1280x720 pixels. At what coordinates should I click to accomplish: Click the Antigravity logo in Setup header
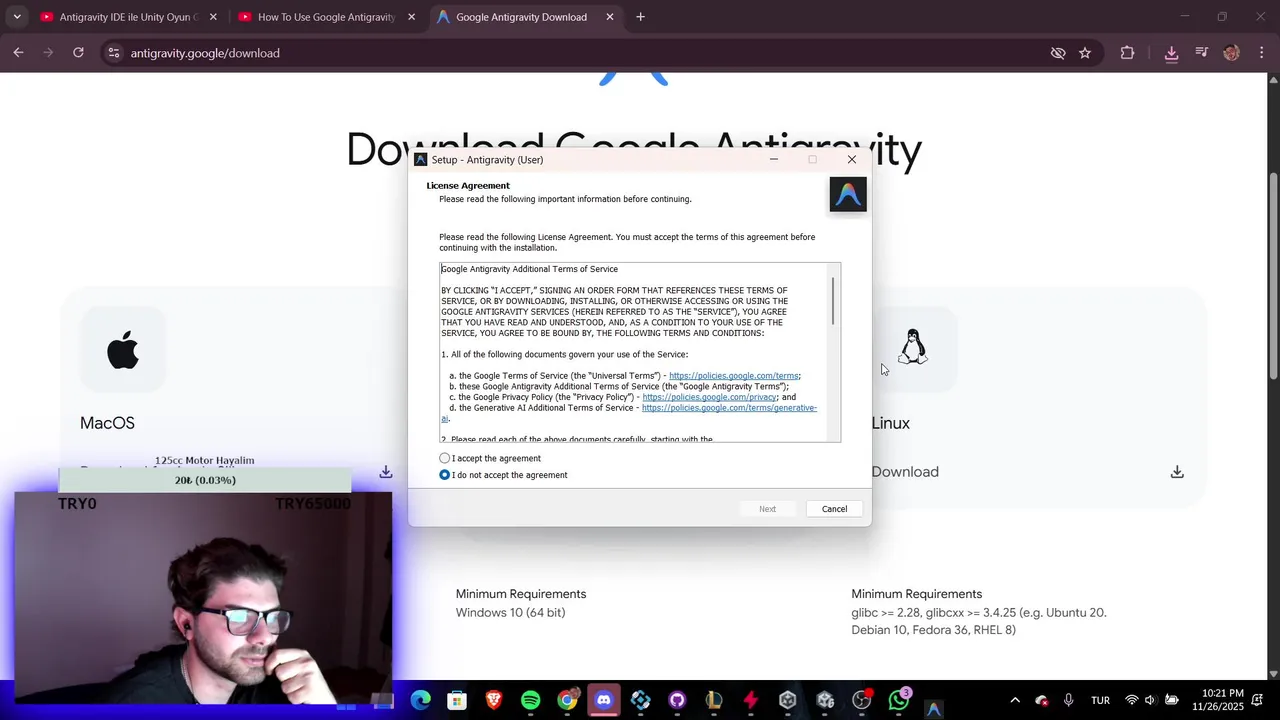point(848,194)
